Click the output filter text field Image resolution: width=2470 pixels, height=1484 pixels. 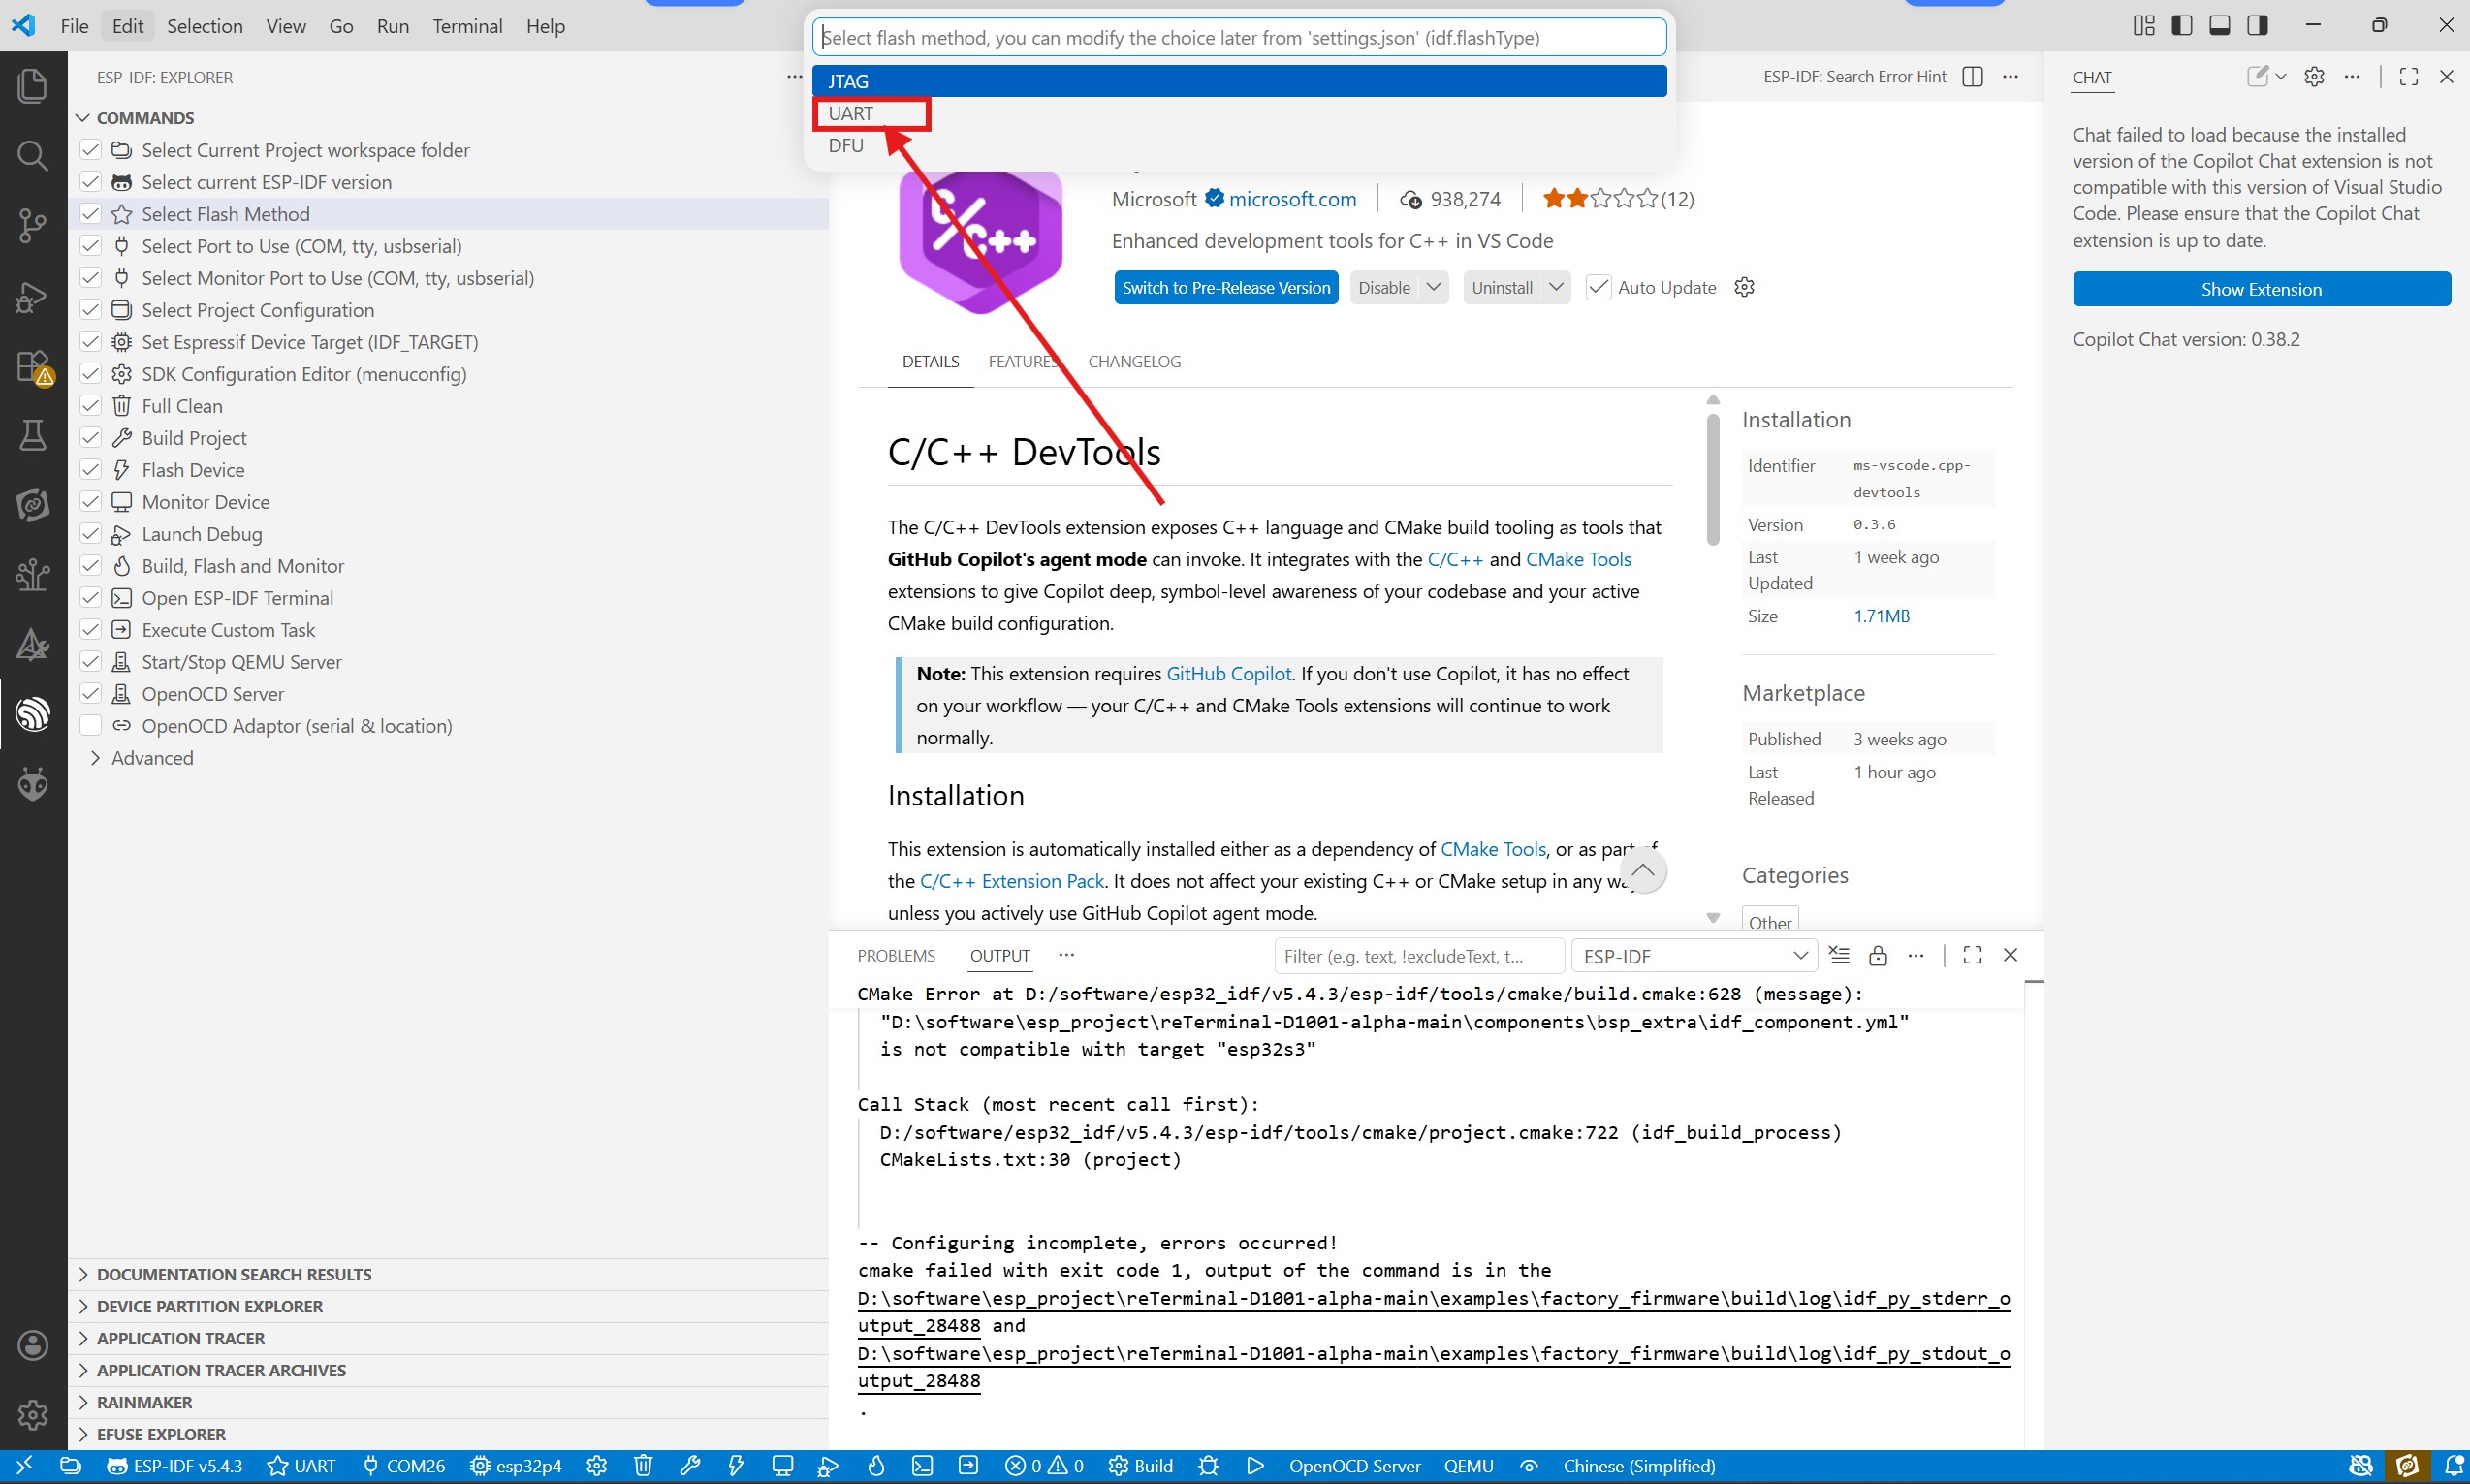click(x=1418, y=956)
